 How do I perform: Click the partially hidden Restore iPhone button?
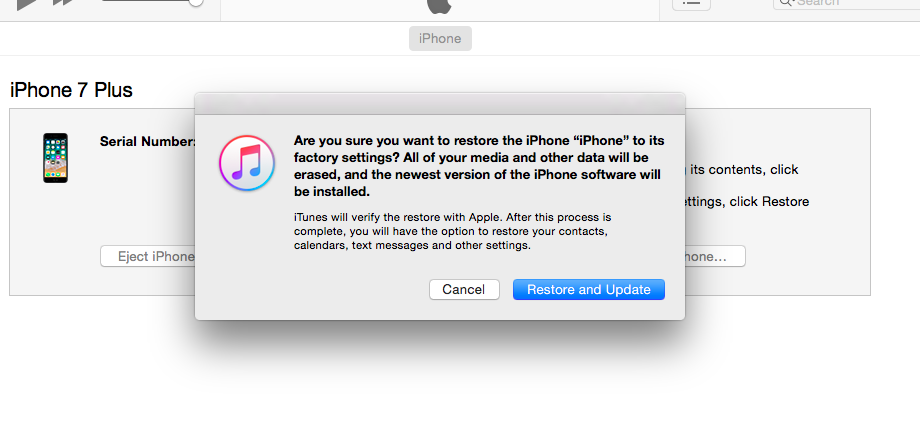click(714, 257)
